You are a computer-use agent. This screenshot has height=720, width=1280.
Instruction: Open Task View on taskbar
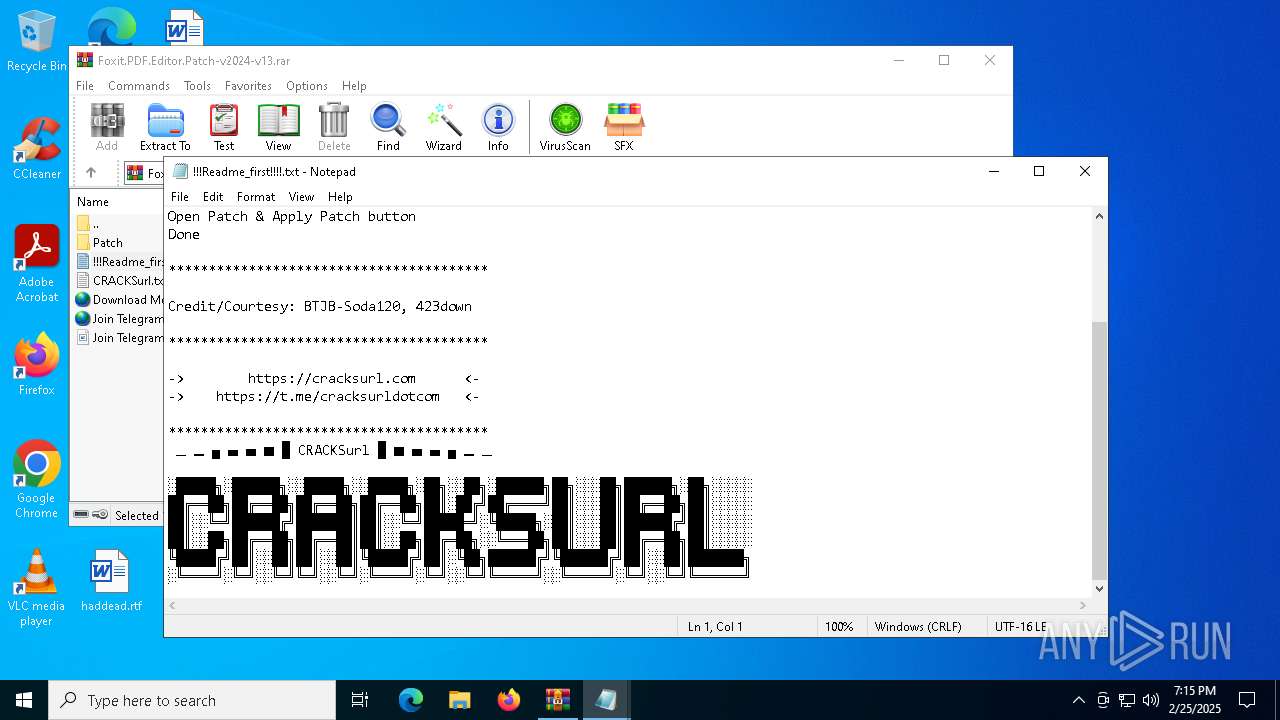(360, 700)
